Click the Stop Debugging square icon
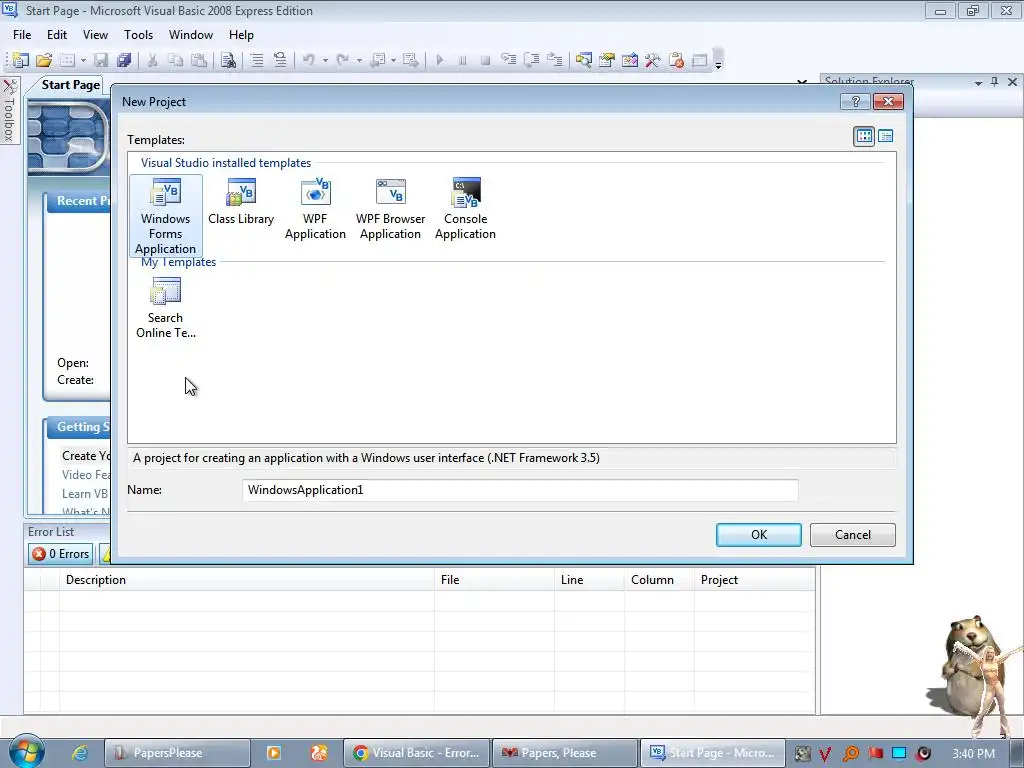Viewport: 1024px width, 768px height. tap(485, 60)
